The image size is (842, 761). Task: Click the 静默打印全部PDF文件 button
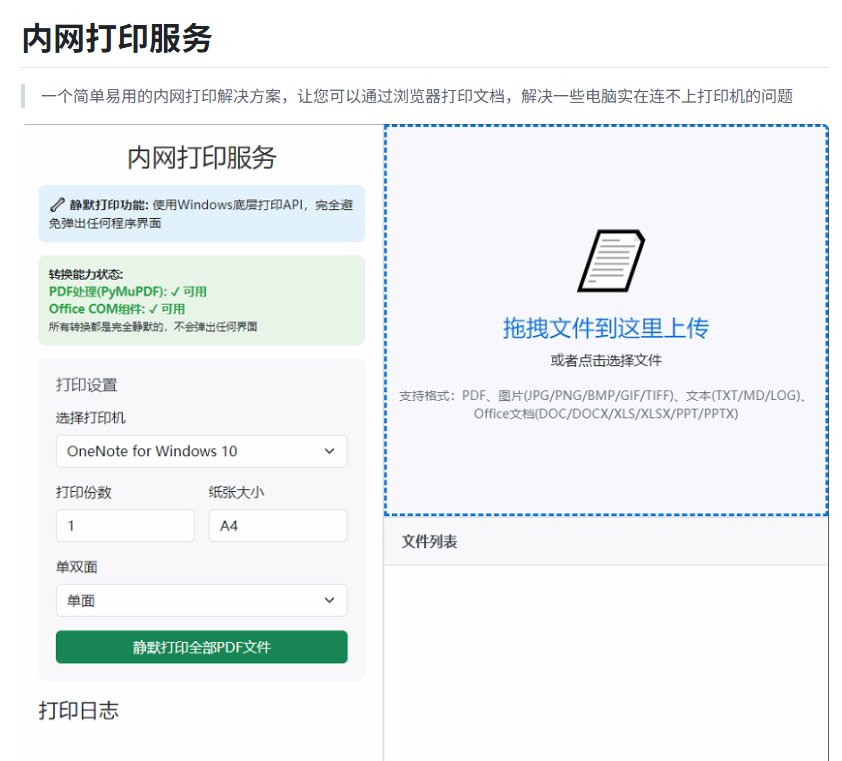[201, 647]
